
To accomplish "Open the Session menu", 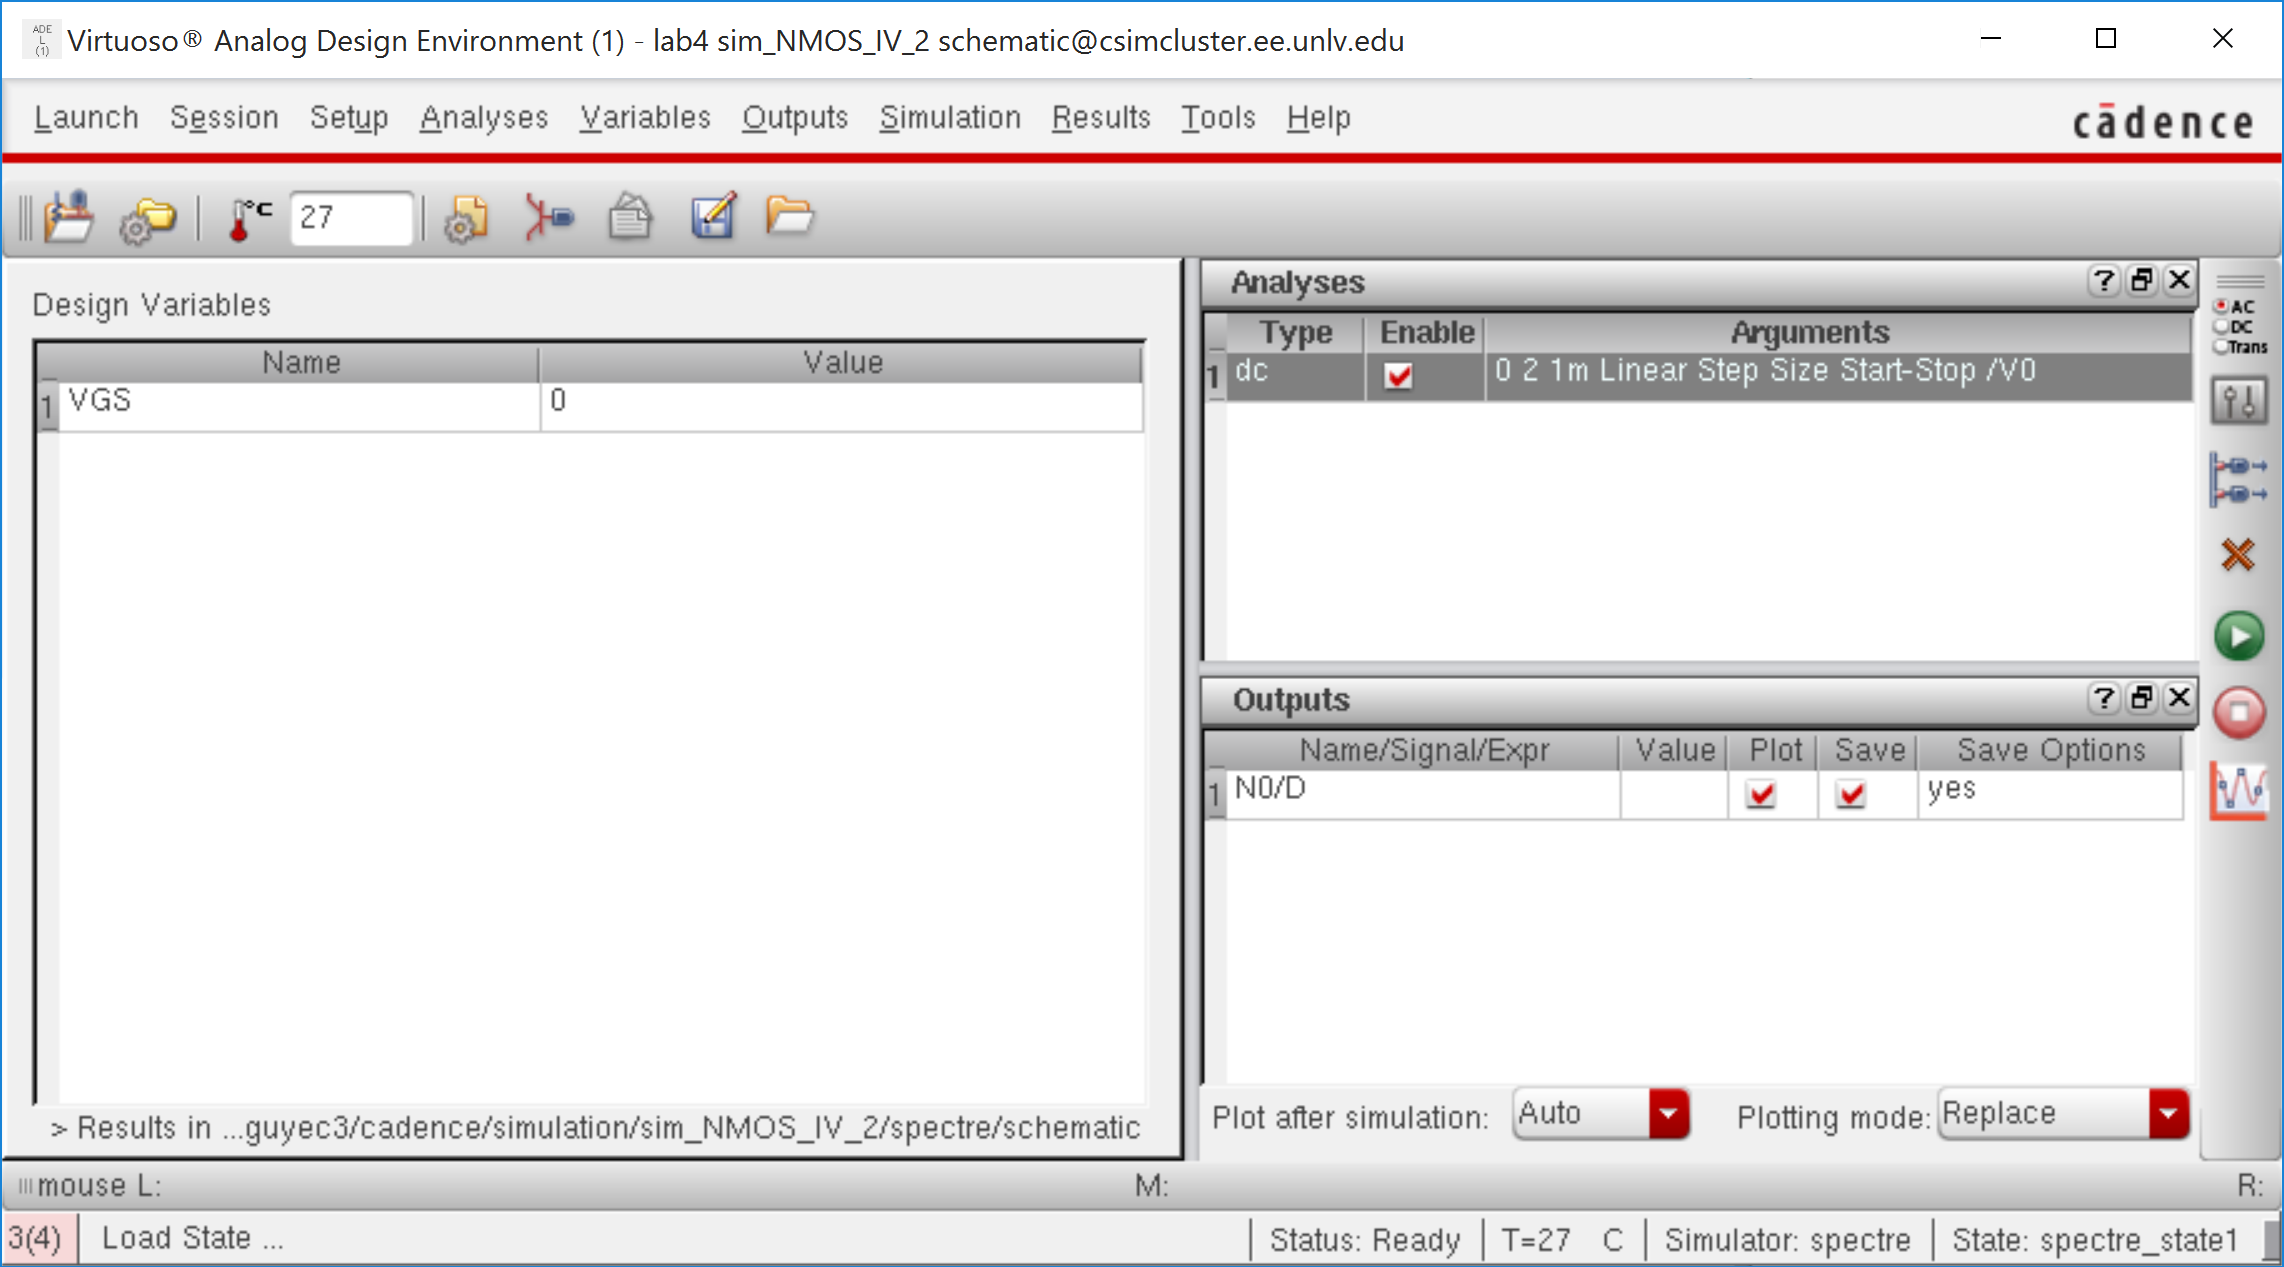I will coord(224,118).
